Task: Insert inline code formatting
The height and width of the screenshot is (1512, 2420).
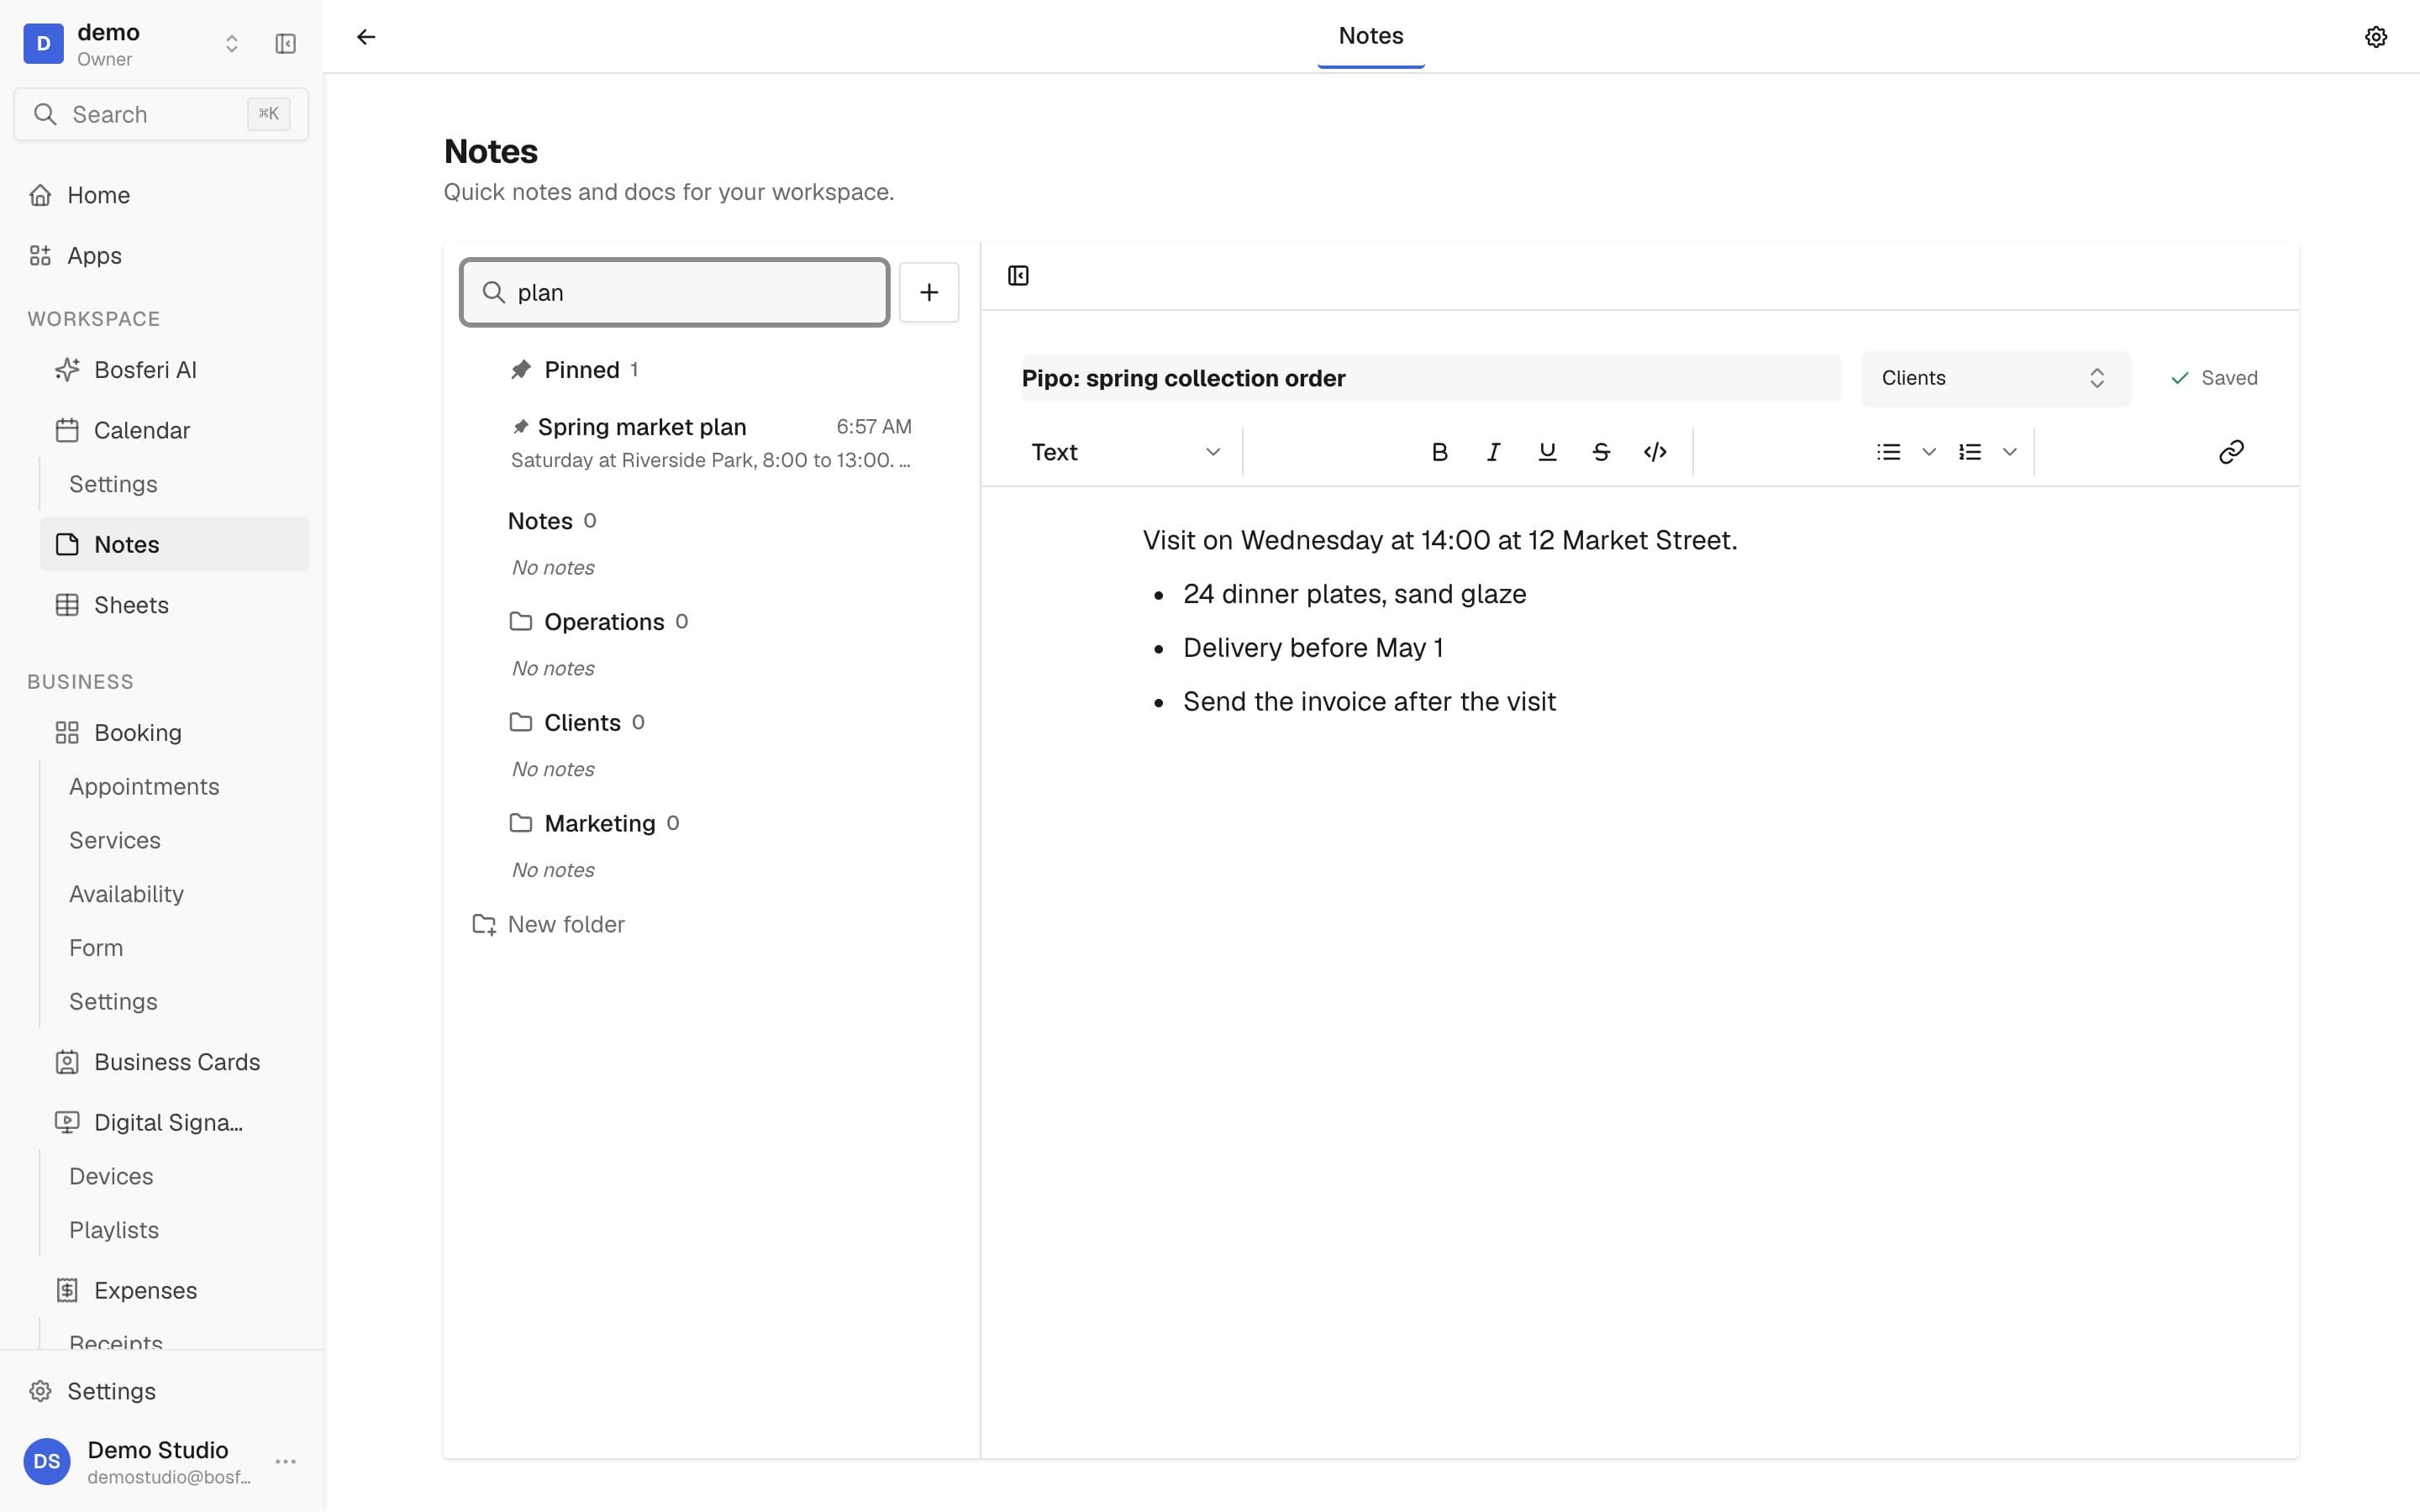Action: click(1655, 452)
